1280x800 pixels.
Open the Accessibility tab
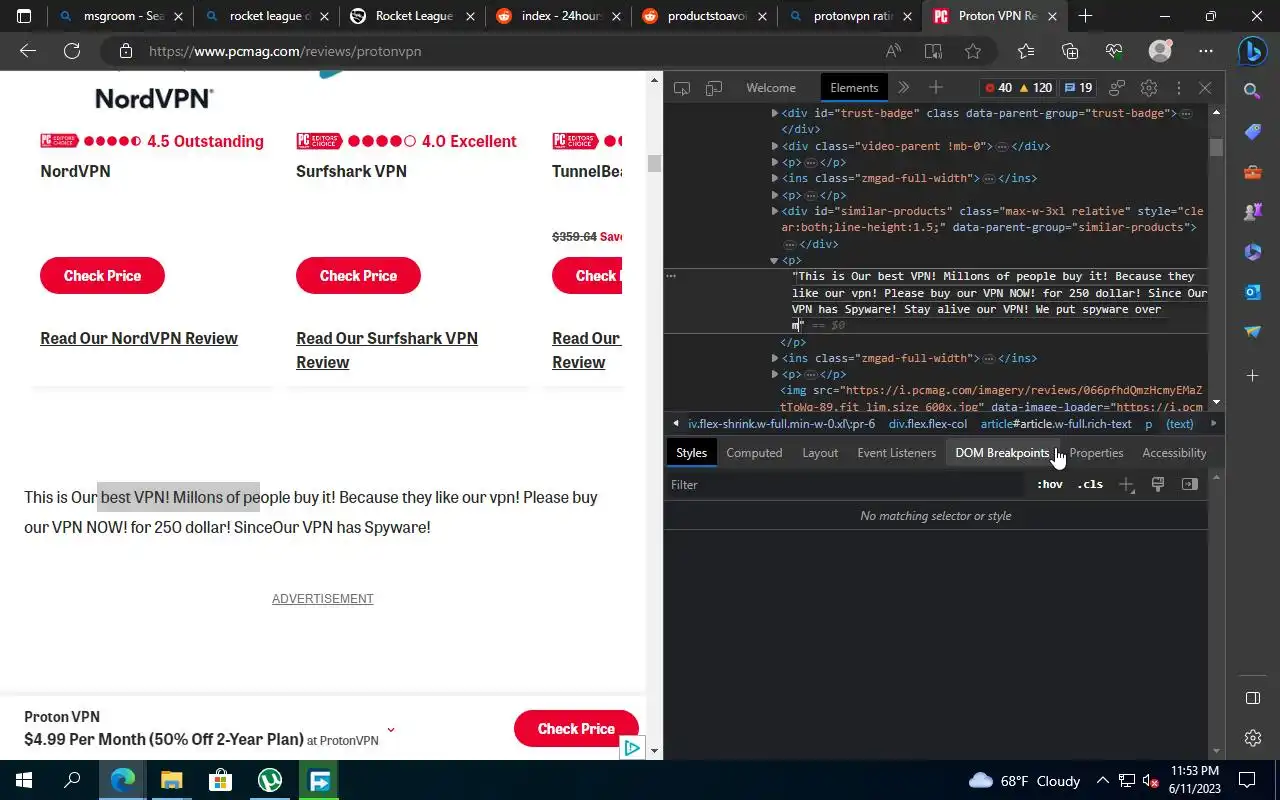(1174, 453)
